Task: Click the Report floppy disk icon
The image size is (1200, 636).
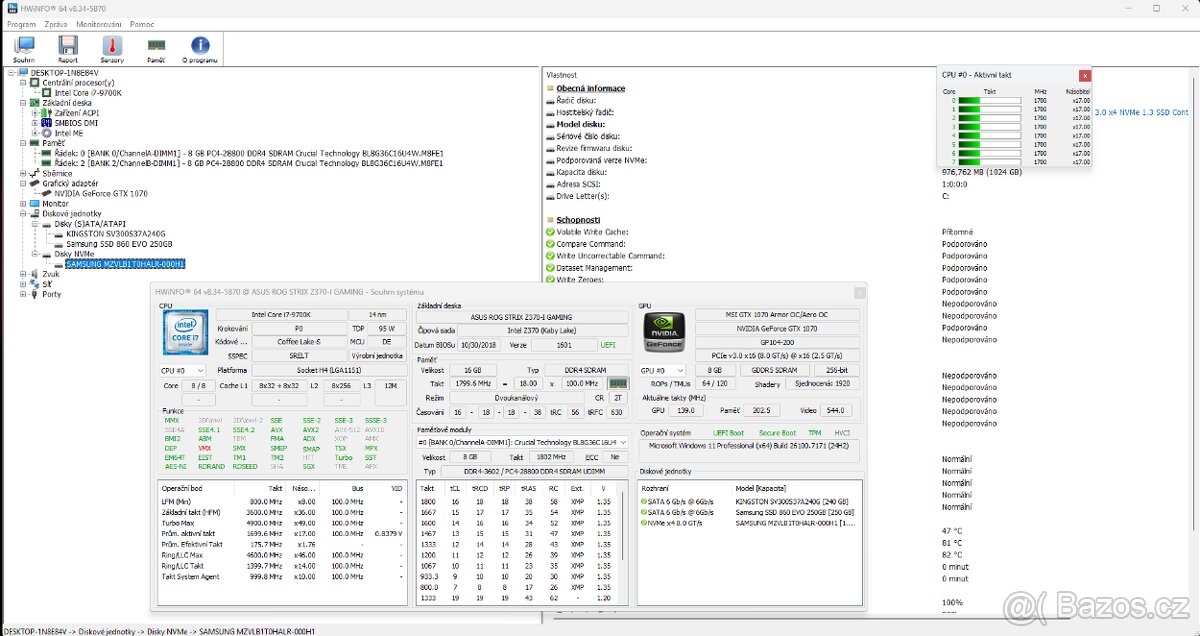Action: [x=67, y=45]
